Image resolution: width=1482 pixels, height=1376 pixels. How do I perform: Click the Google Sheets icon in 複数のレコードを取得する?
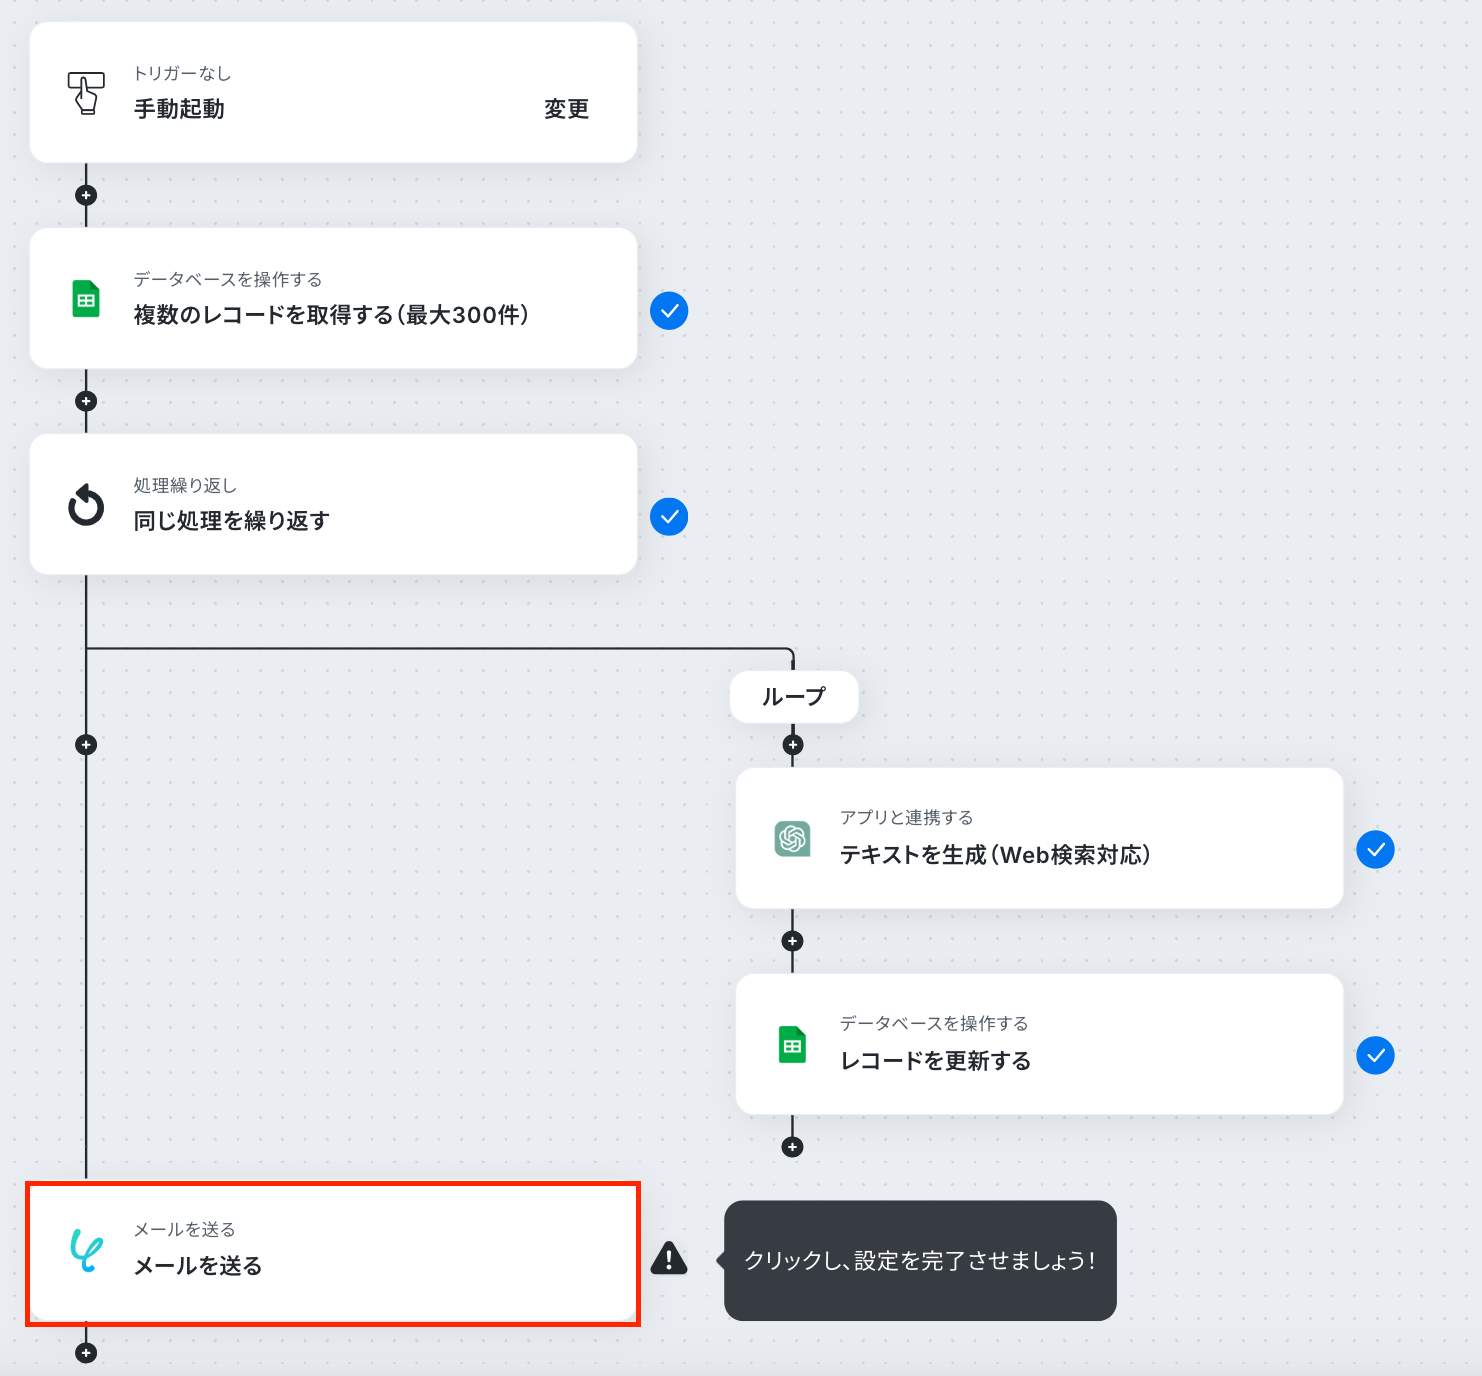tap(86, 299)
